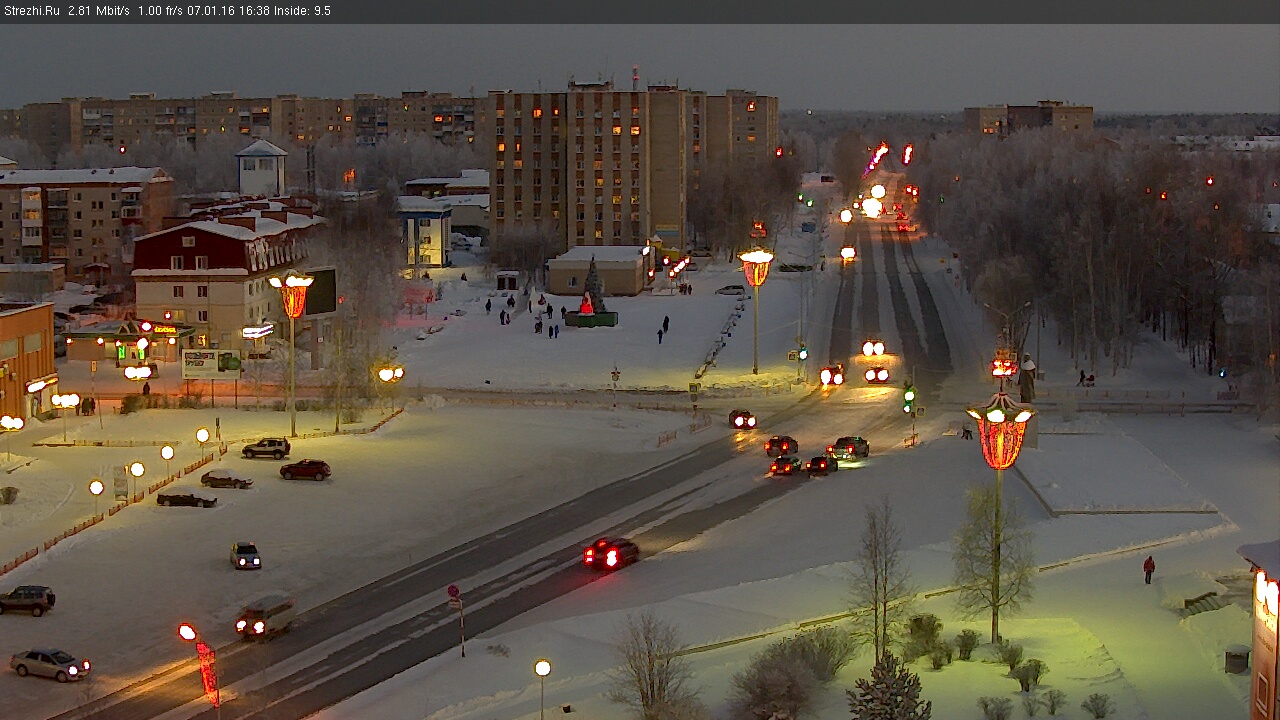Click the "16:38" time stamp
This screenshot has width=1280, height=720.
pos(256,11)
